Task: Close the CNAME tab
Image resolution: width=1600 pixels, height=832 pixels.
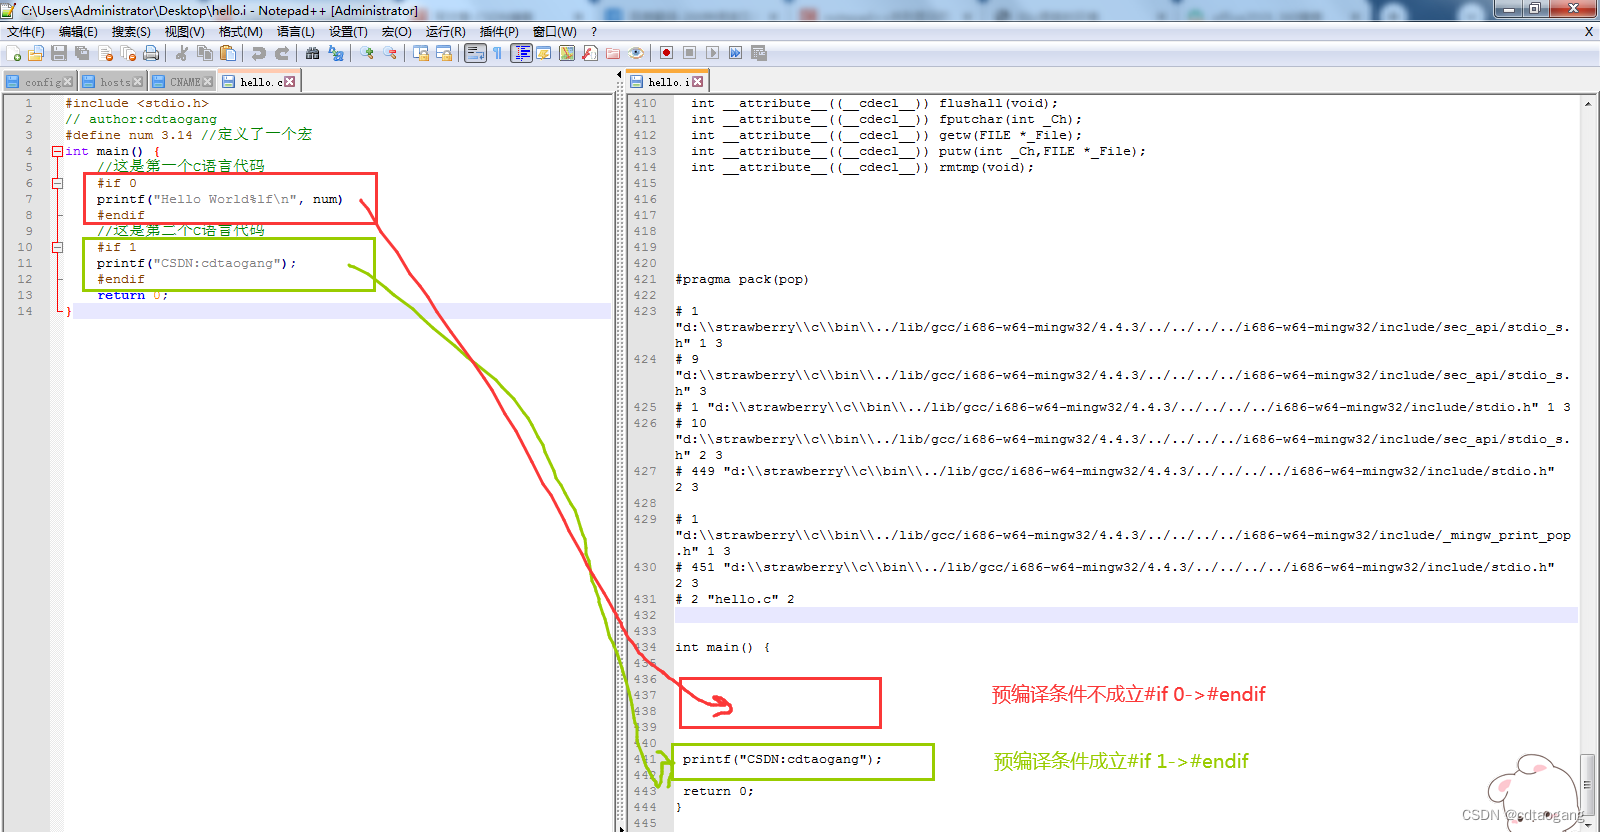Action: point(208,82)
